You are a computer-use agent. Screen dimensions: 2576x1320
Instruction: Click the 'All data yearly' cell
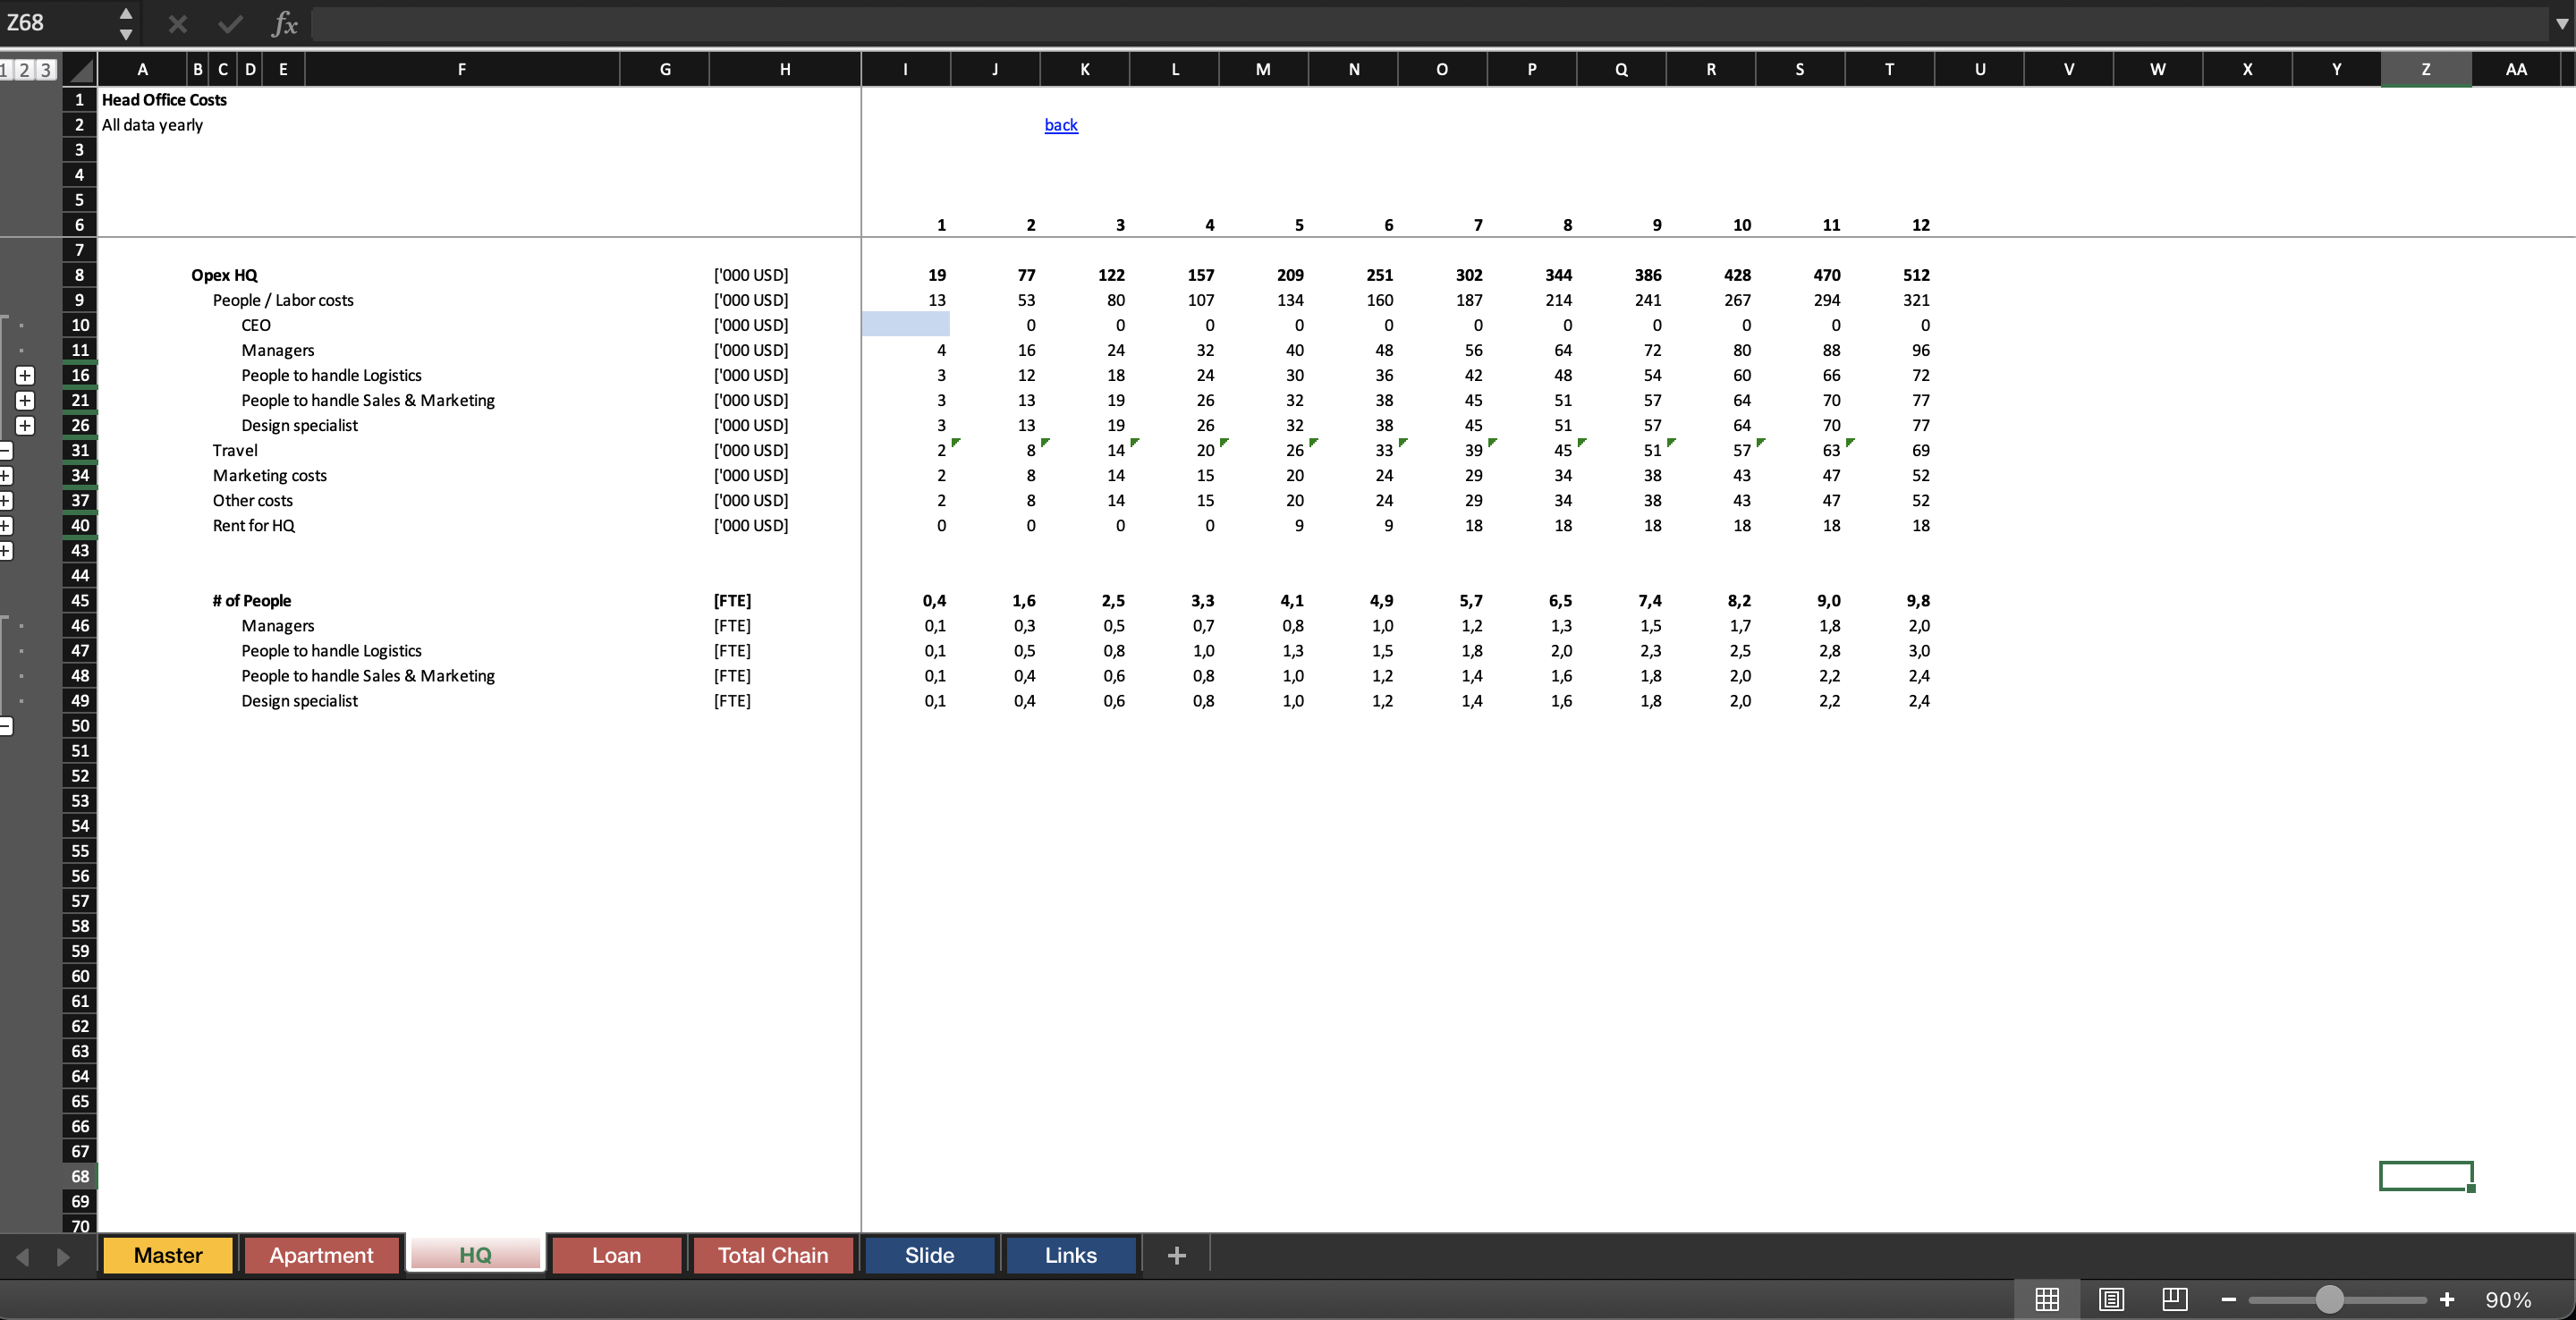(x=152, y=125)
